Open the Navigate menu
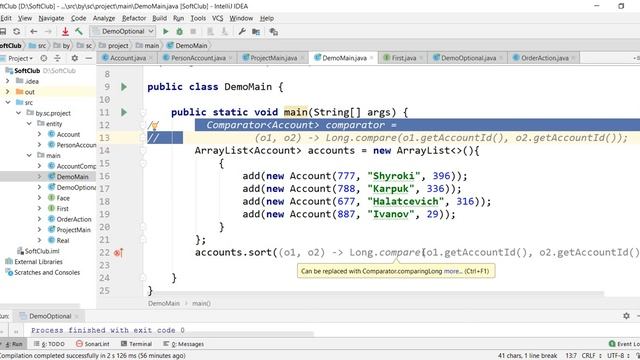 (51, 18)
